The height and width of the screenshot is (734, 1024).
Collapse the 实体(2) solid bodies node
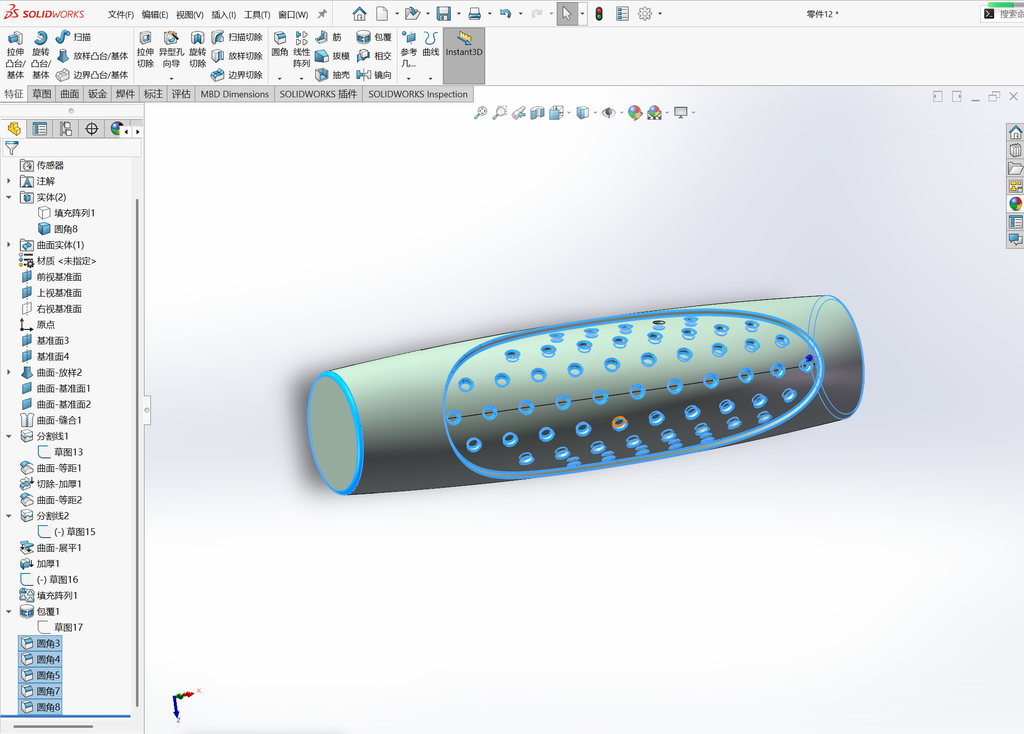(x=8, y=197)
